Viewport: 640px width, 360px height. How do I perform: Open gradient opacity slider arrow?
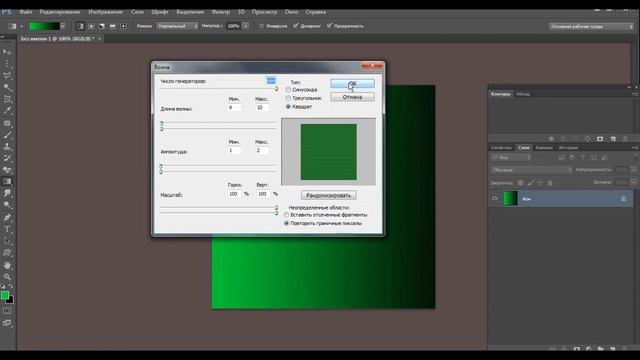246,26
